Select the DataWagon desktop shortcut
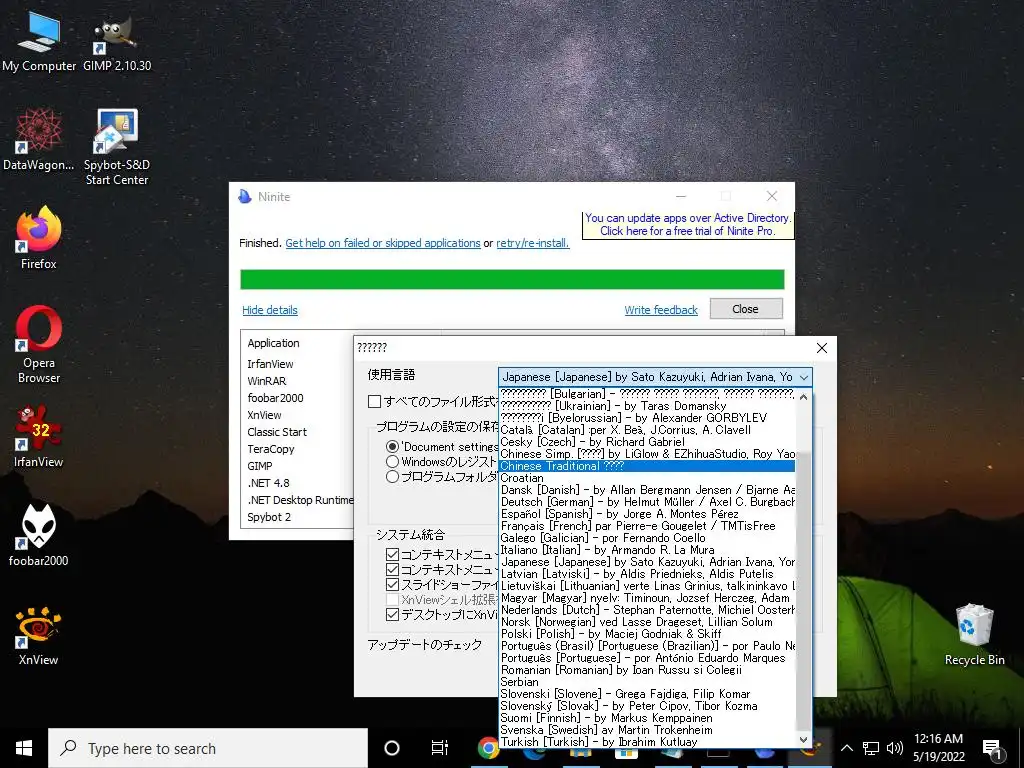Viewport: 1024px width, 768px height. click(39, 139)
